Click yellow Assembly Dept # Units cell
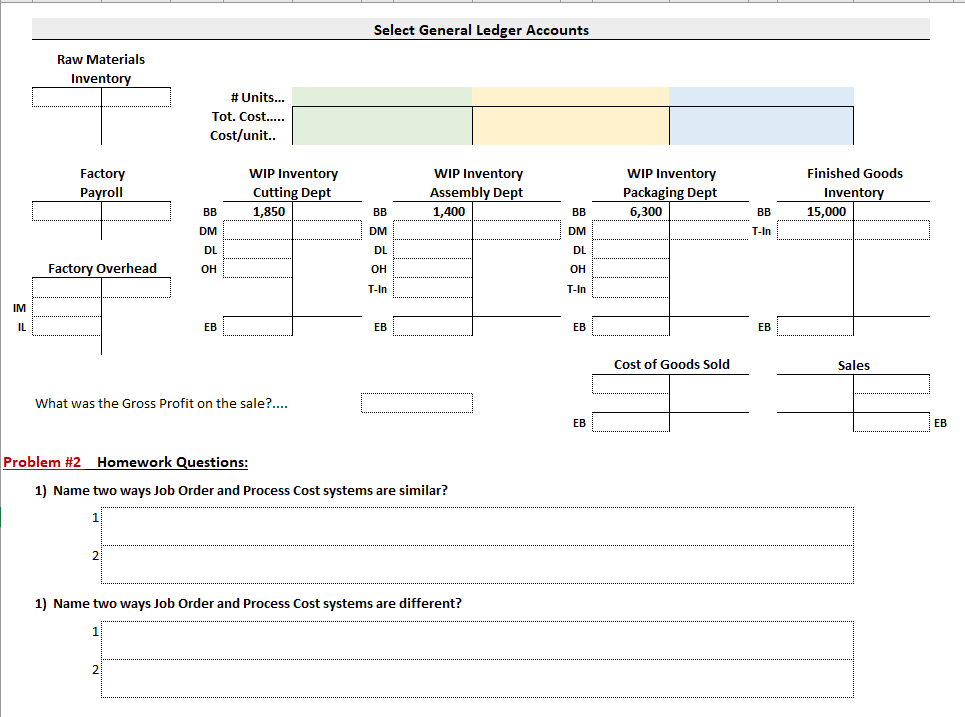 pos(571,97)
